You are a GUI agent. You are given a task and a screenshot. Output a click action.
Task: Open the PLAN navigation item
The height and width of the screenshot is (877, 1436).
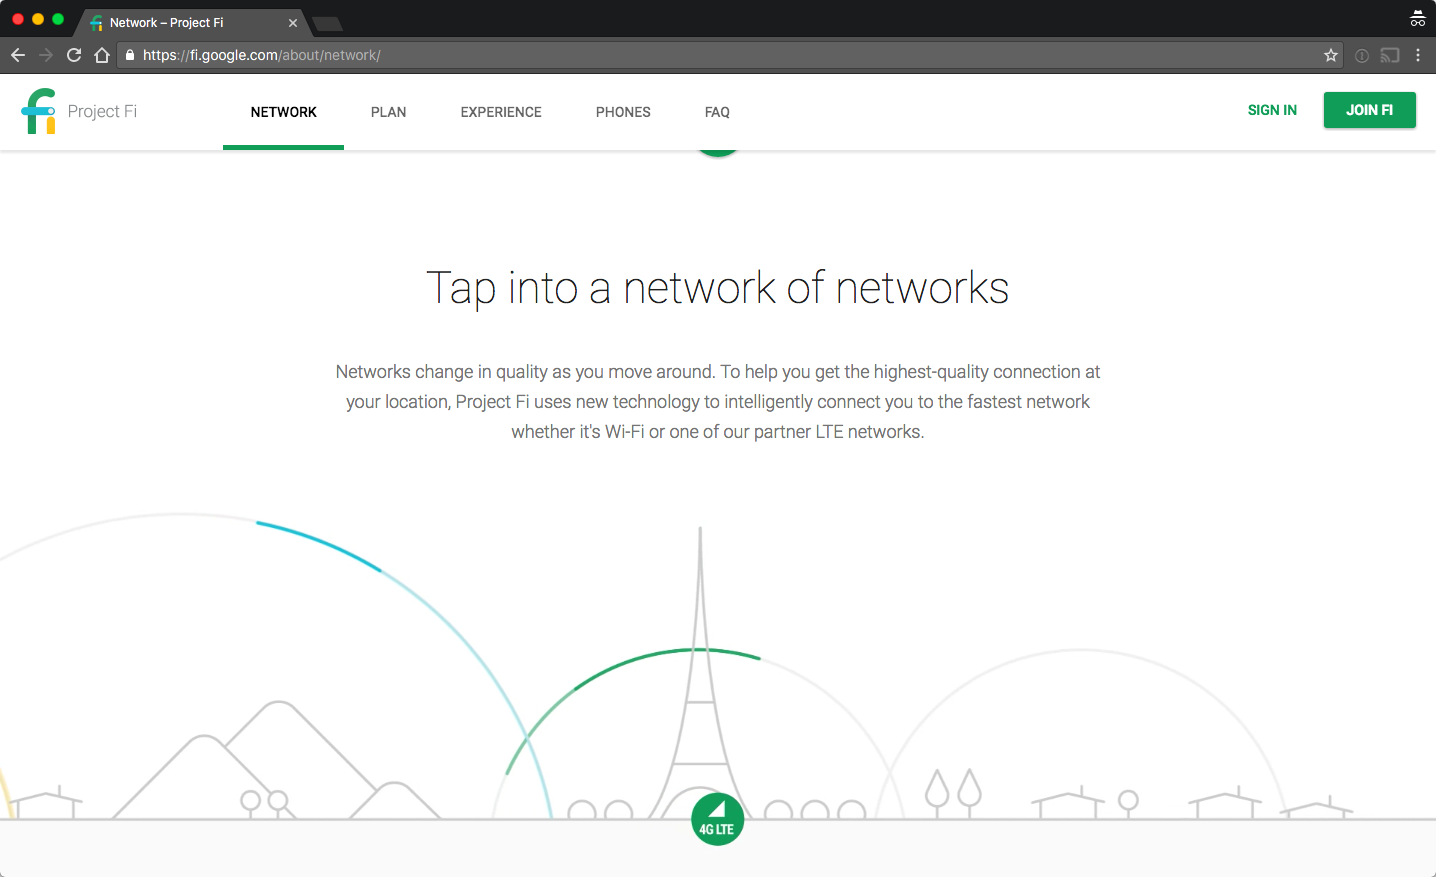[388, 112]
